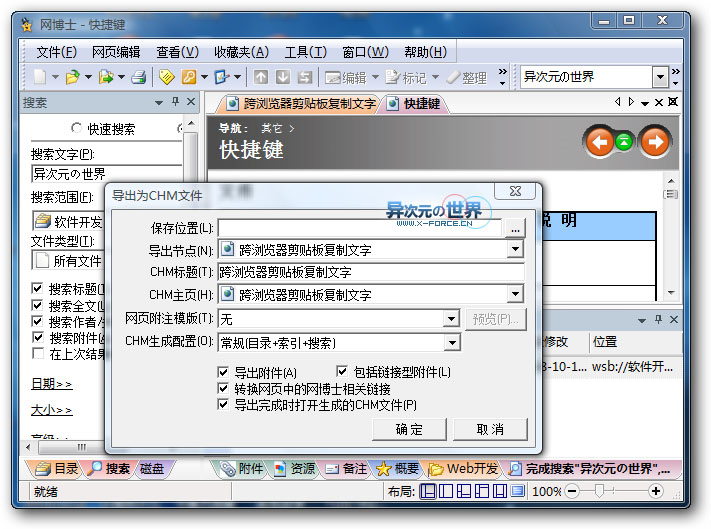Toggle the 搜索标题 checkbox
The image size is (711, 529).
(38, 288)
